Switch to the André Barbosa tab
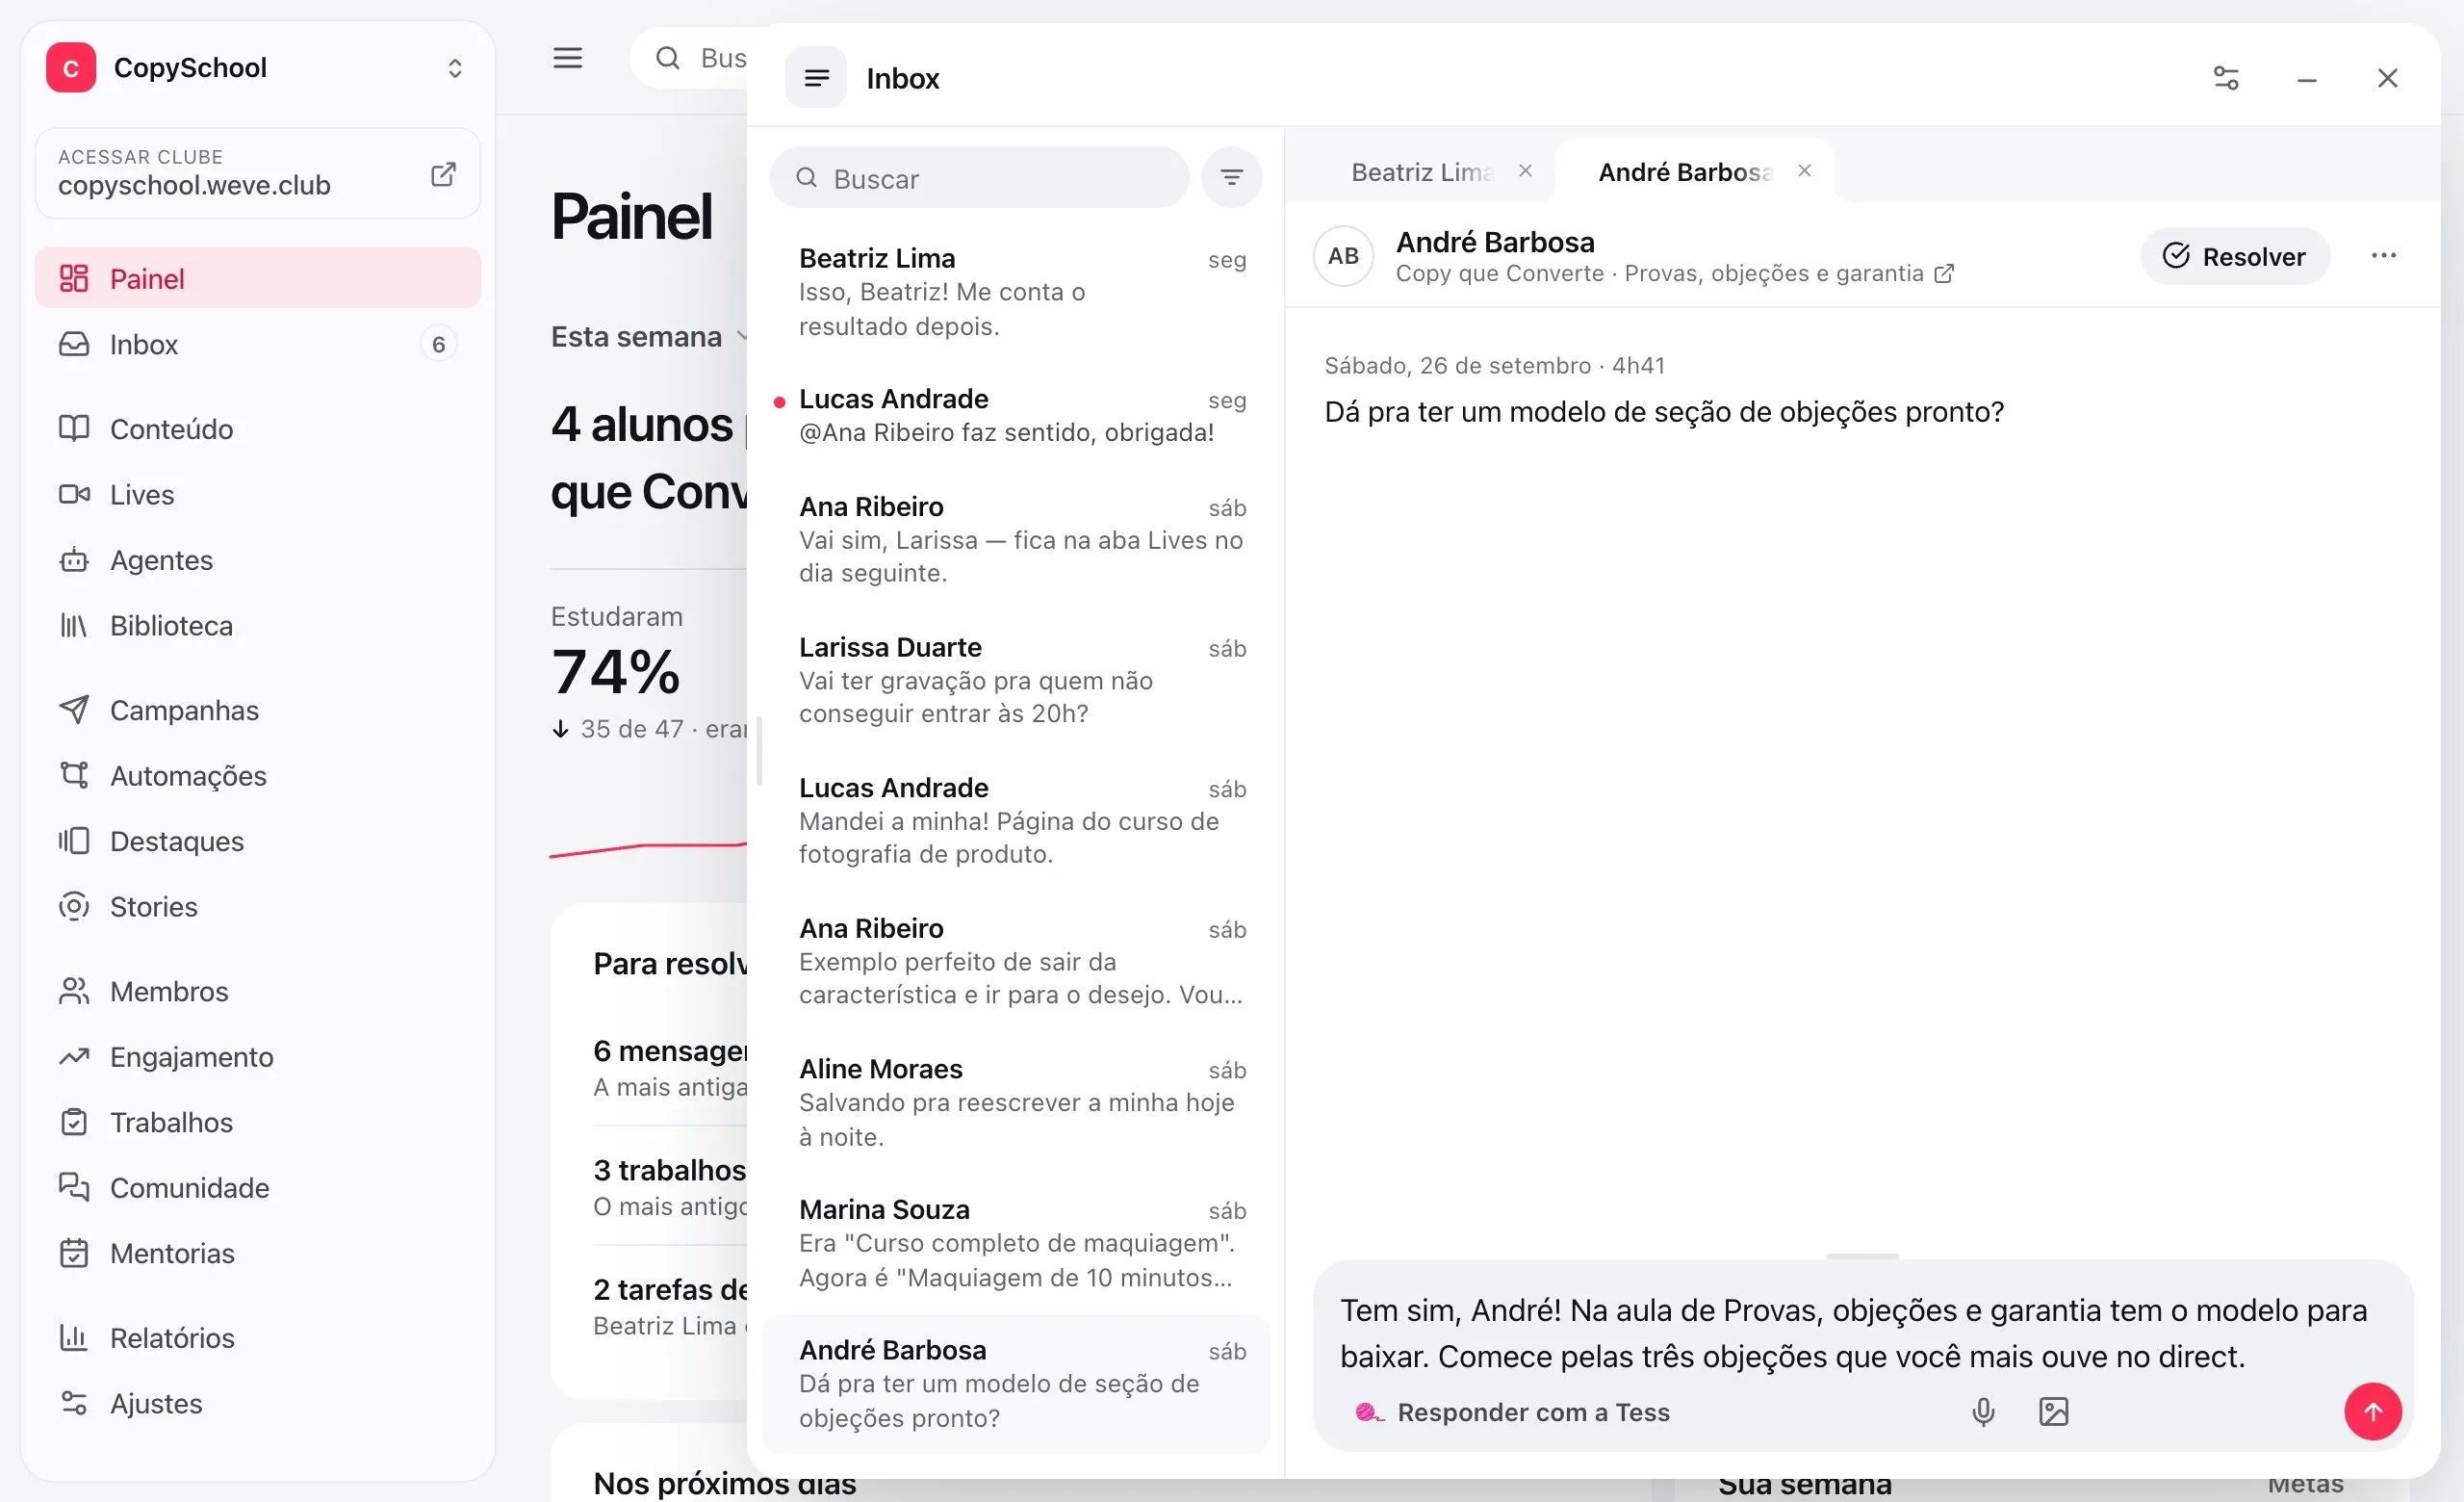 (1685, 172)
